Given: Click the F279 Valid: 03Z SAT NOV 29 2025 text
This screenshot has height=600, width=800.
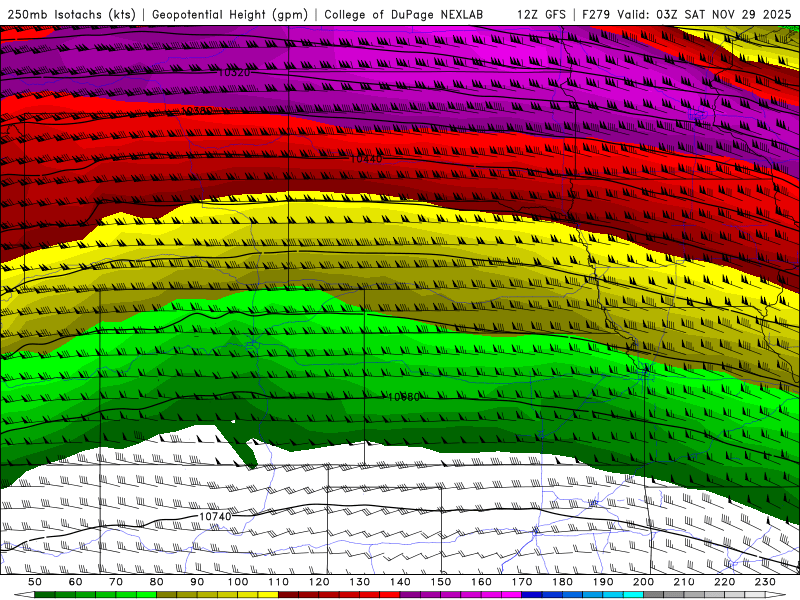Looking at the screenshot, I should coord(686,14).
